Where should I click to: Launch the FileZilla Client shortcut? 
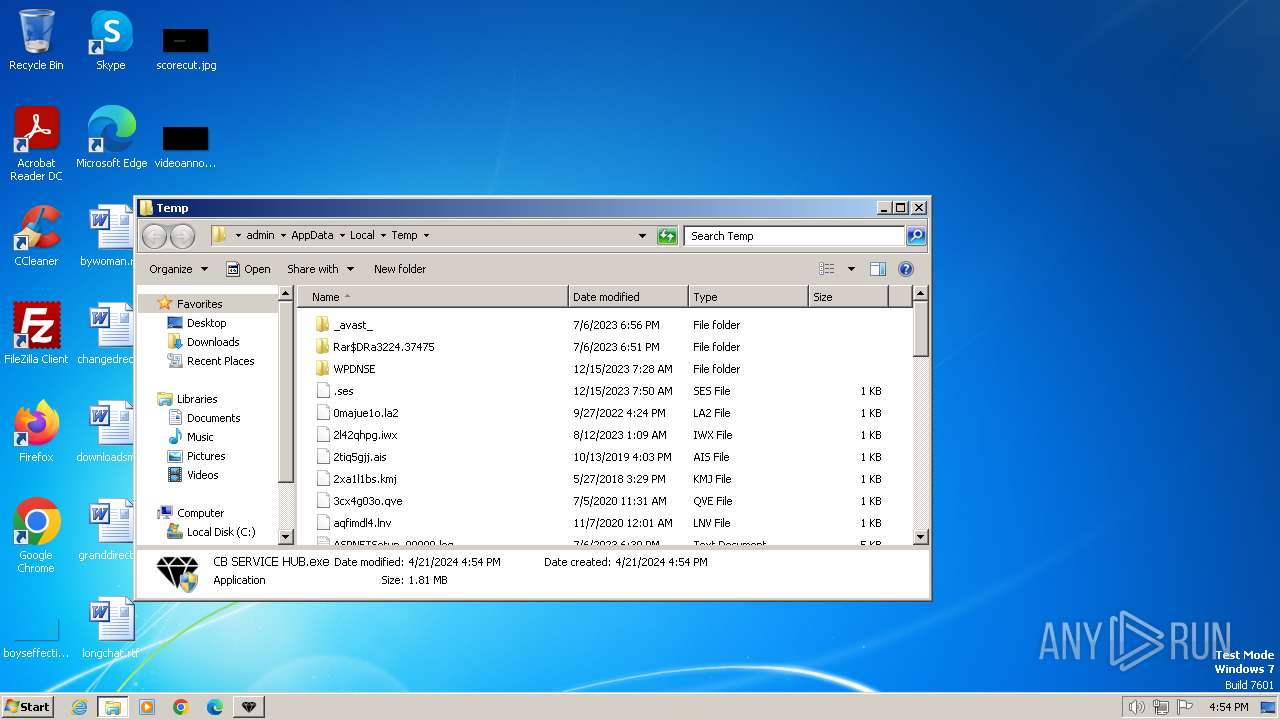pos(36,334)
